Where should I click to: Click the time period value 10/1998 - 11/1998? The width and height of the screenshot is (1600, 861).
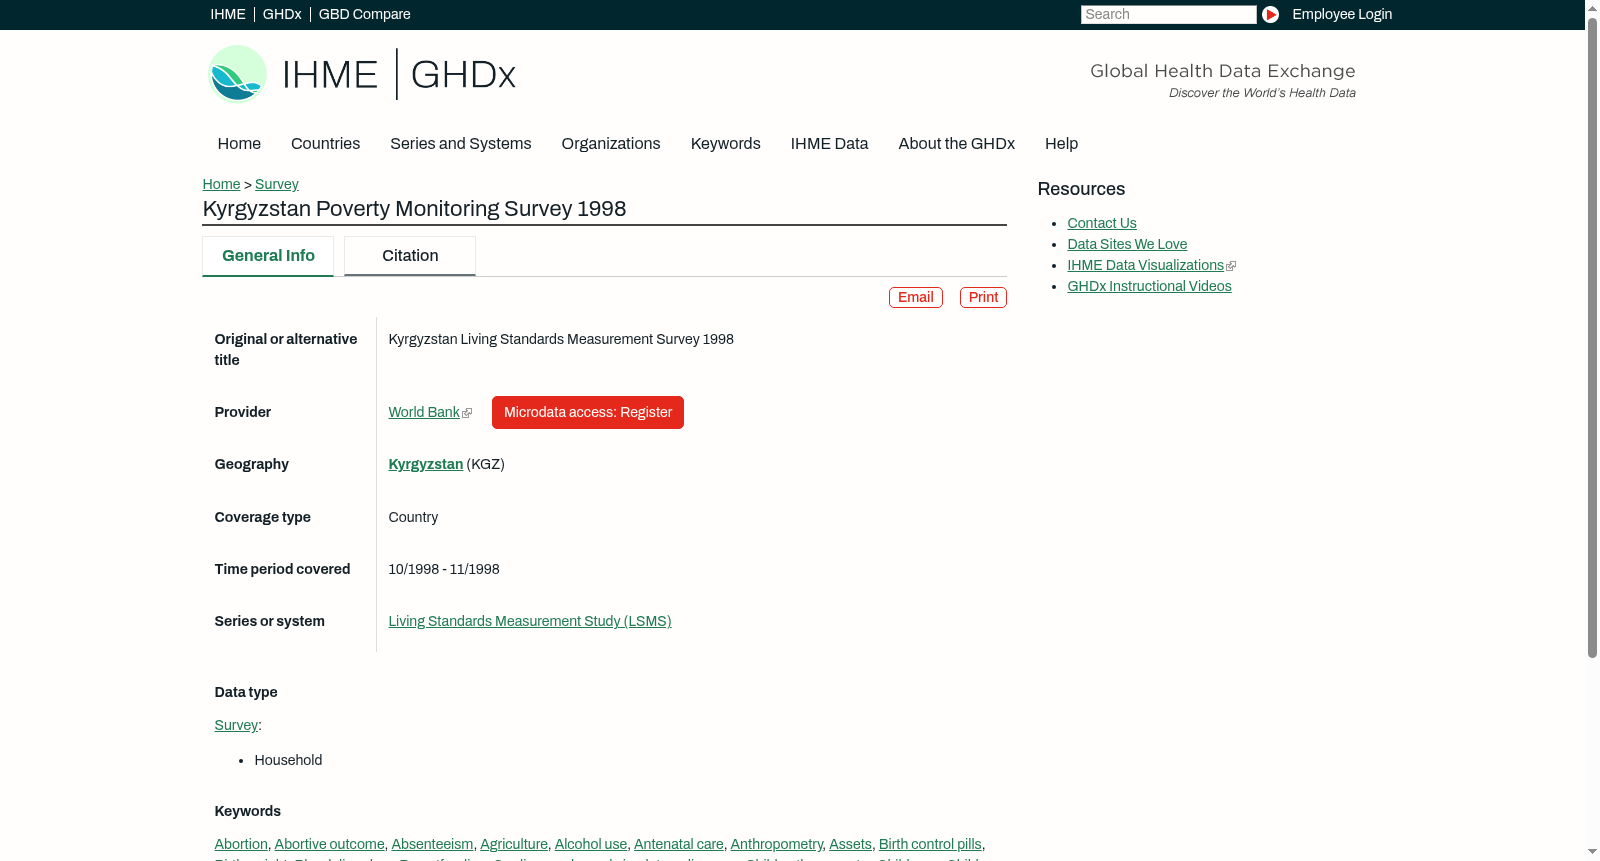pos(444,569)
